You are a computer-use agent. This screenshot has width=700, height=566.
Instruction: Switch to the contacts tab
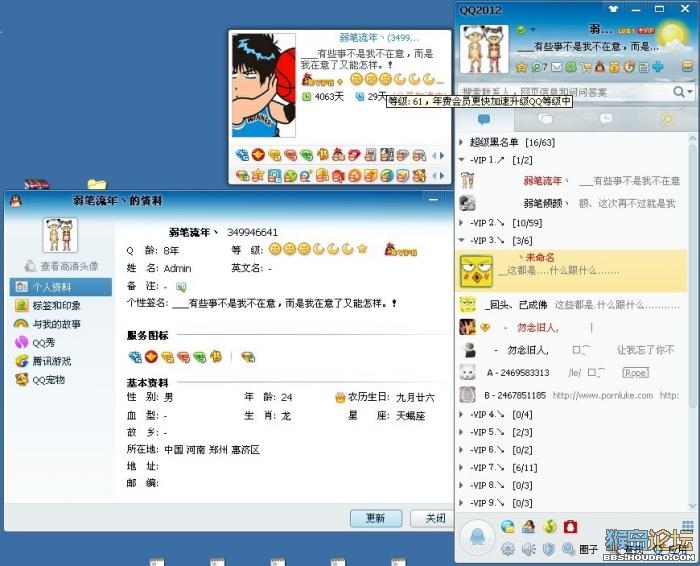[484, 119]
